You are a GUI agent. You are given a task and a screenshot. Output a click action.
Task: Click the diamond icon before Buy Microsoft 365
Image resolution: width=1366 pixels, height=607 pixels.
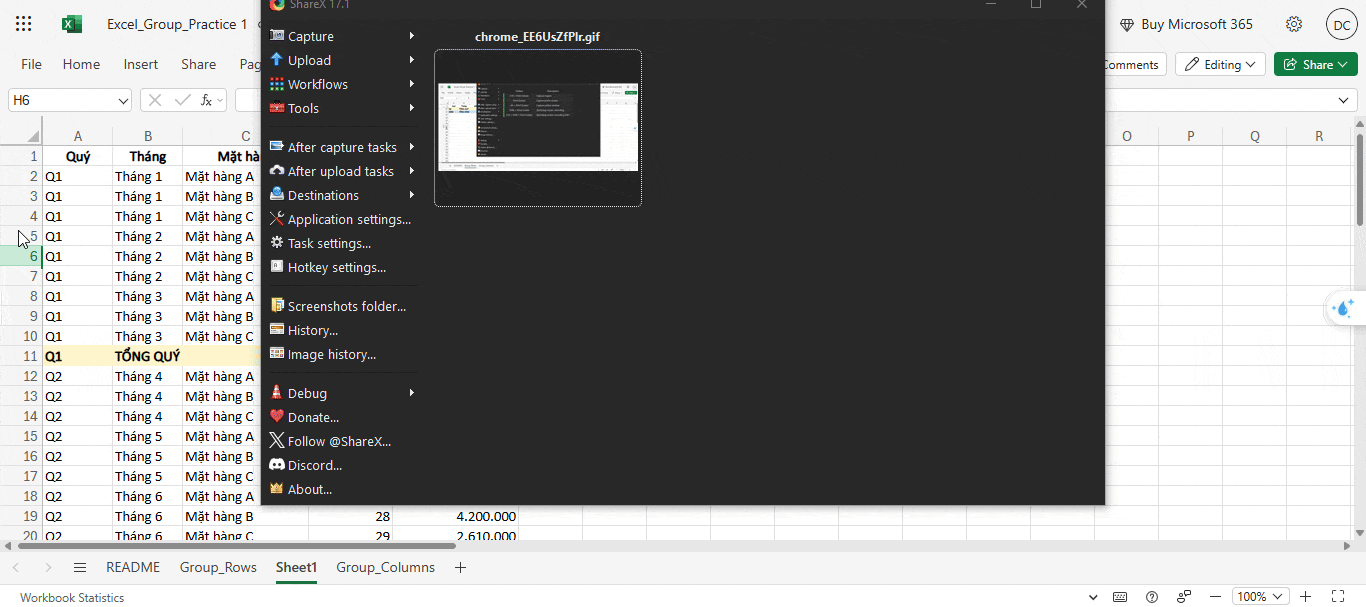pos(1127,24)
